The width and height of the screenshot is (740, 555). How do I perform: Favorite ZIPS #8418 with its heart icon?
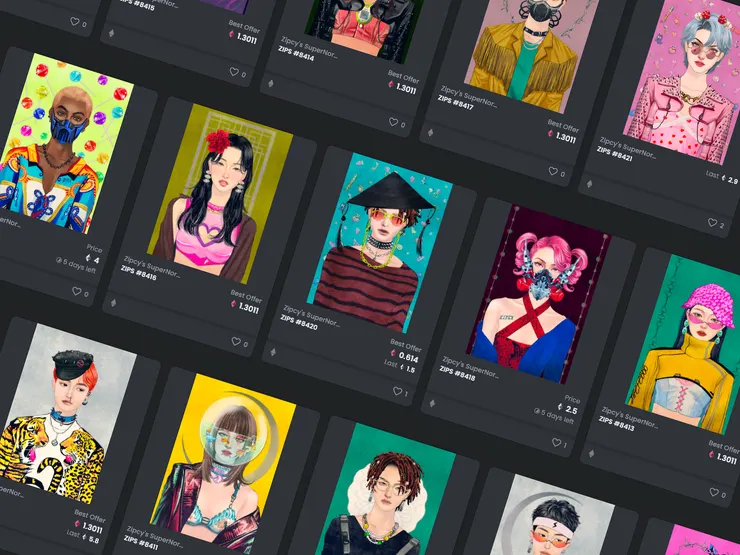click(x=556, y=443)
